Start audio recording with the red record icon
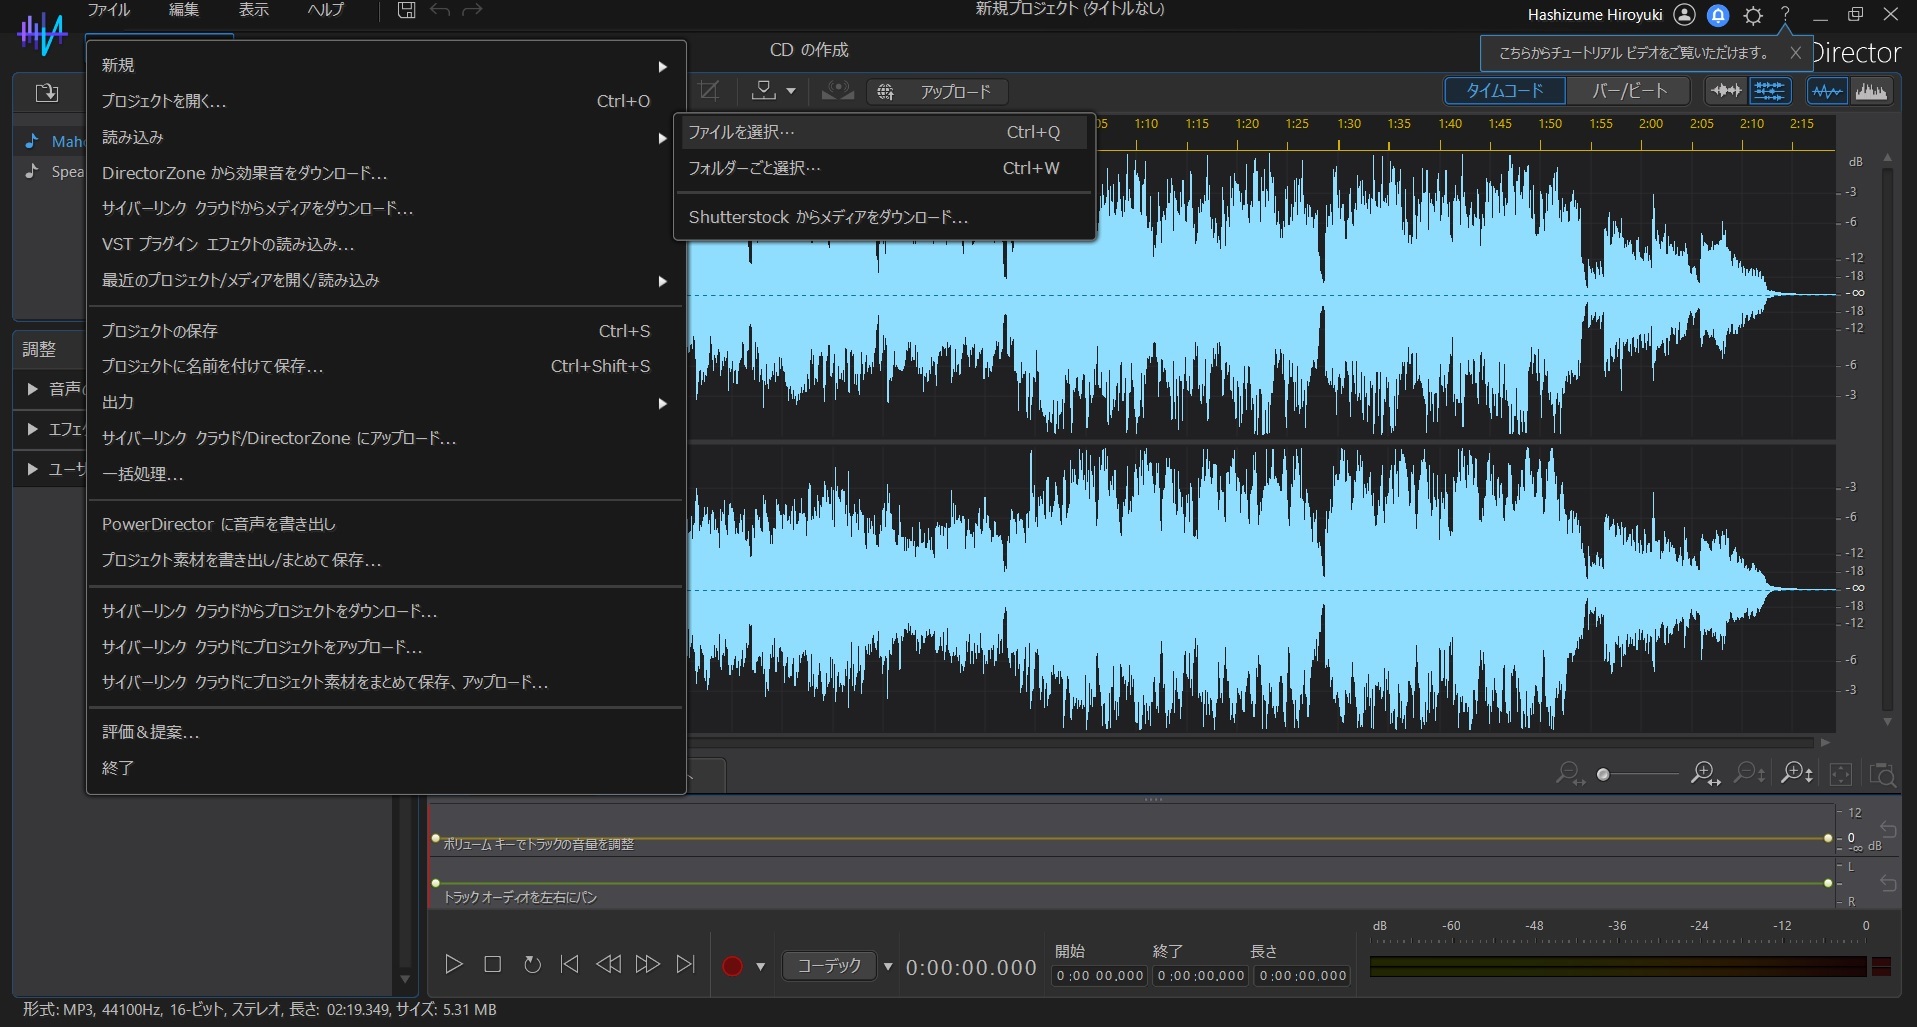Screen dimensions: 1917x1027 [x=735, y=966]
